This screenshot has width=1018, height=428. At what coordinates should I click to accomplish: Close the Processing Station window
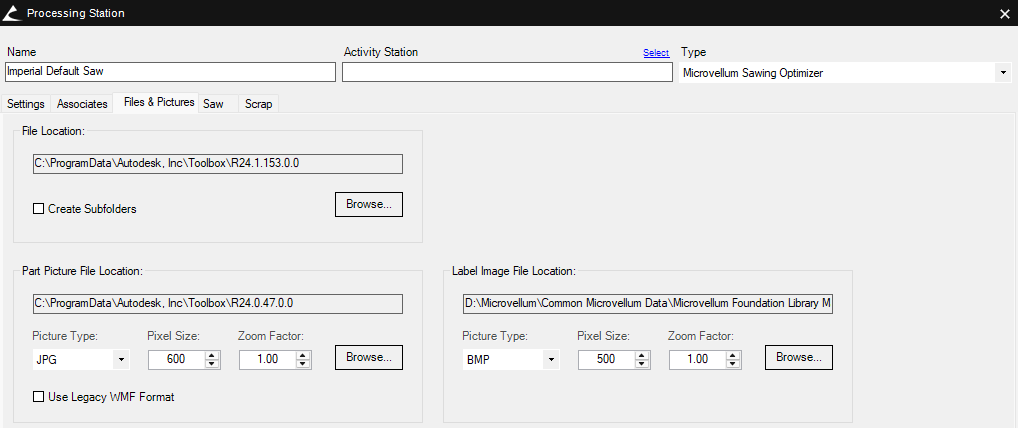click(1004, 13)
